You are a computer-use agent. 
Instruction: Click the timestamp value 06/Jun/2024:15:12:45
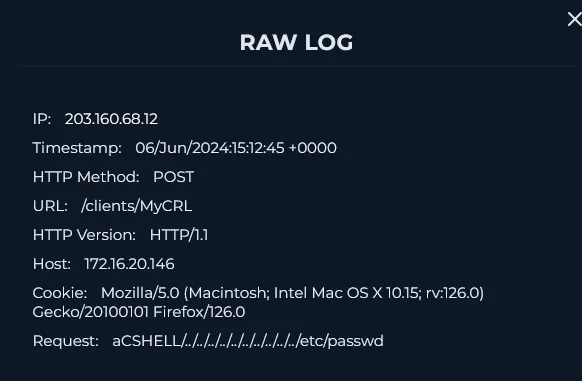(210, 148)
